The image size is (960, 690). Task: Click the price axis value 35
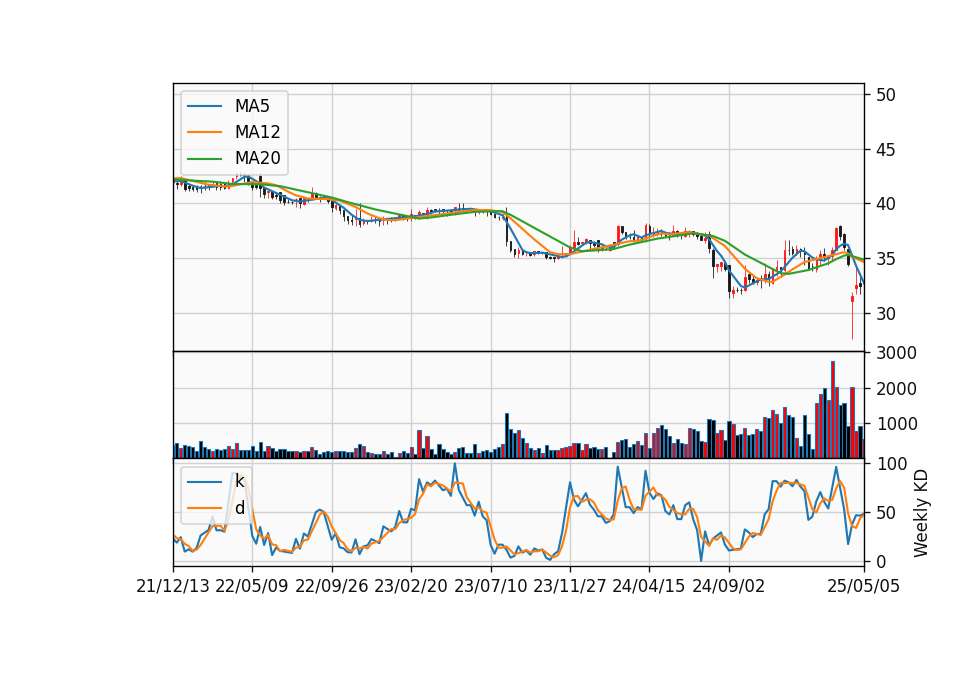pos(885,259)
